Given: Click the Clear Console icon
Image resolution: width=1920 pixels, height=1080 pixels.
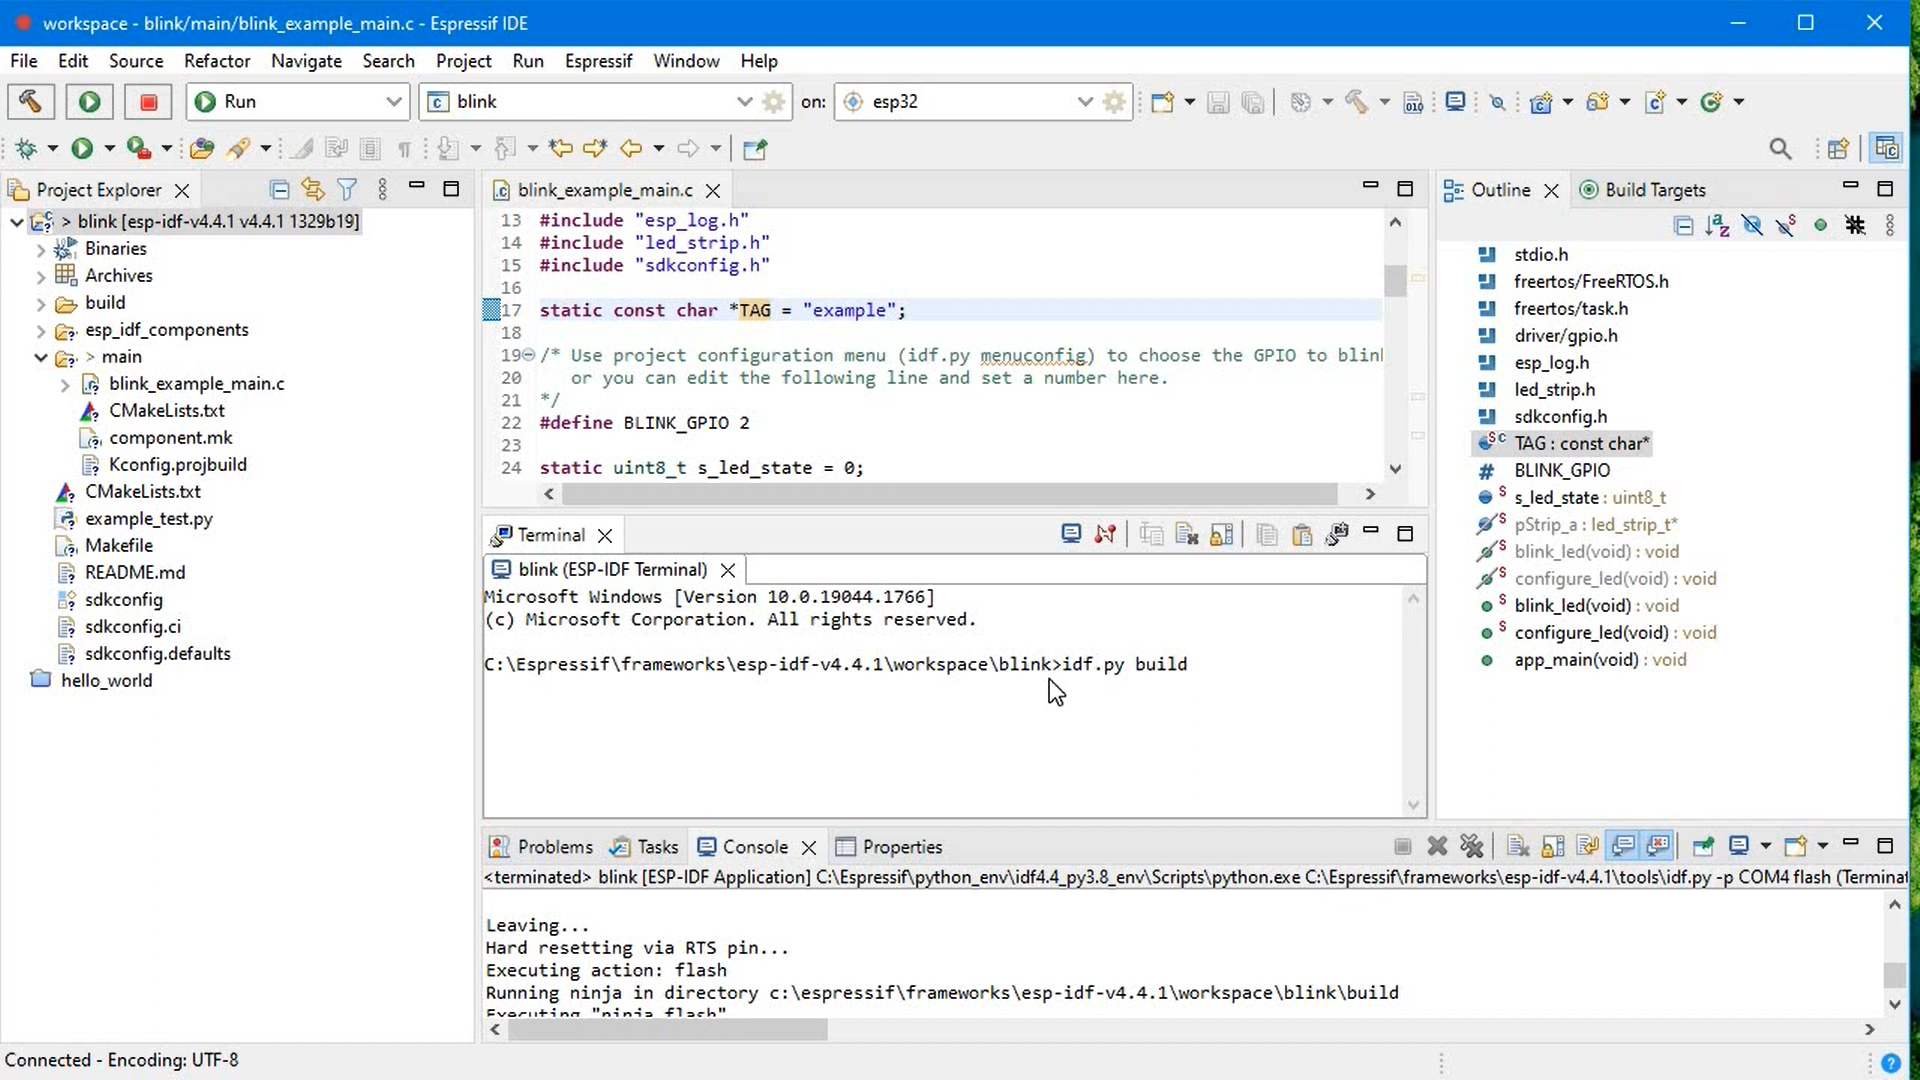Looking at the screenshot, I should [1518, 846].
